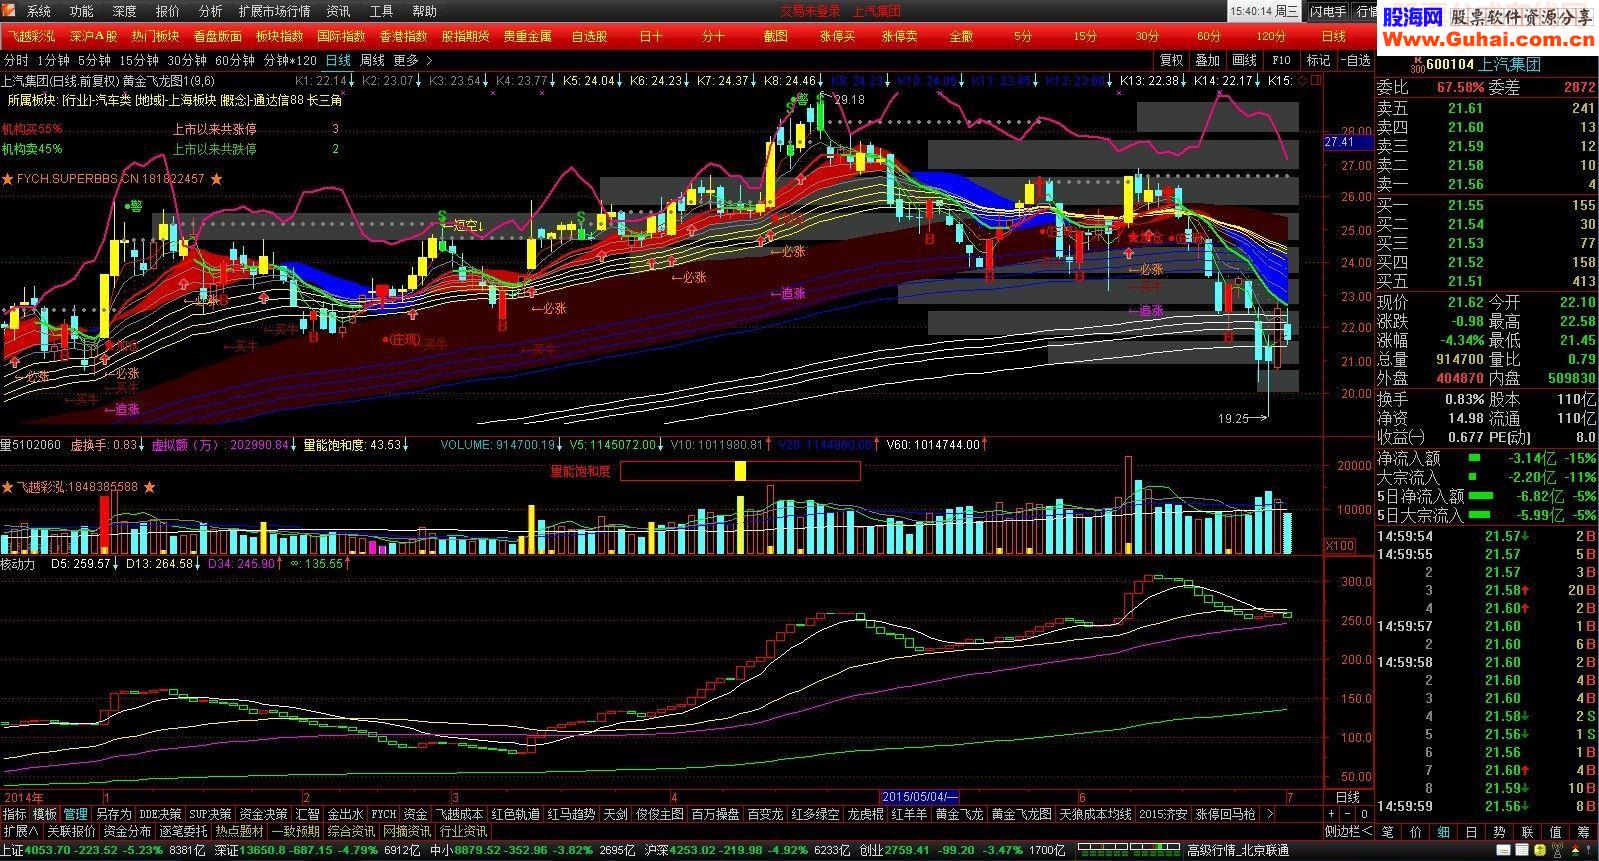Switch the side panel to 势 view
This screenshot has width=1599, height=861.
1499,831
